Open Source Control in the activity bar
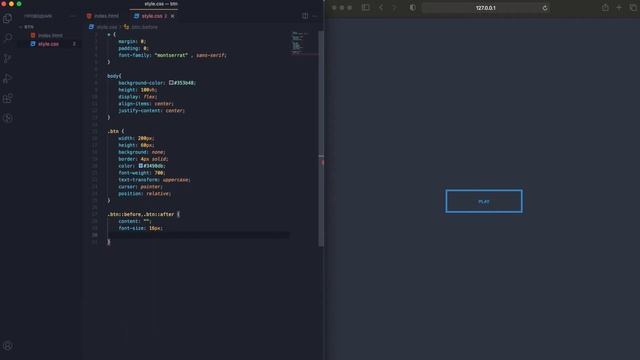This screenshot has width=640, height=360. click(7, 58)
